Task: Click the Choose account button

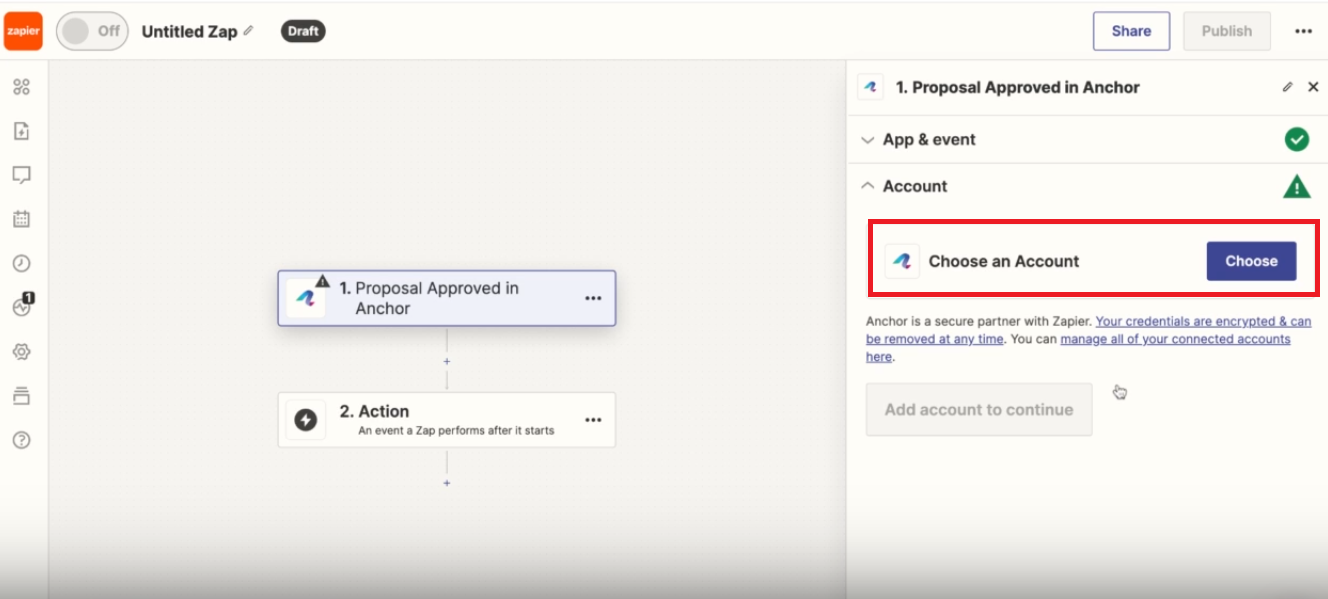Action: [x=1251, y=261]
